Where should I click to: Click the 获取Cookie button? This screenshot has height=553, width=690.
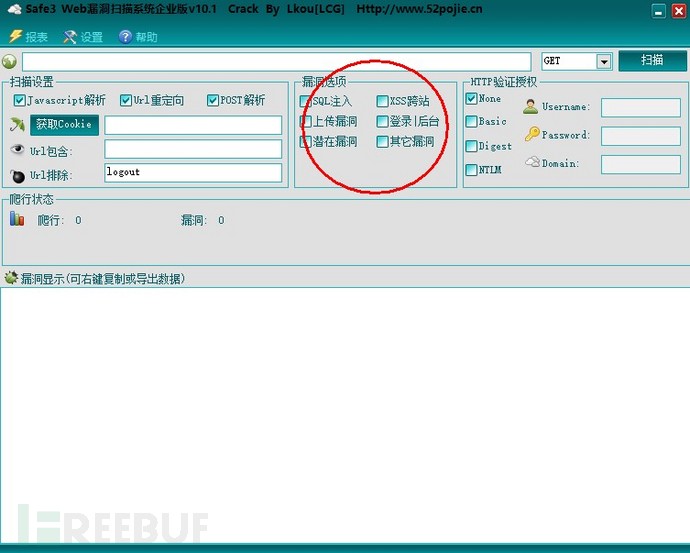(x=64, y=125)
